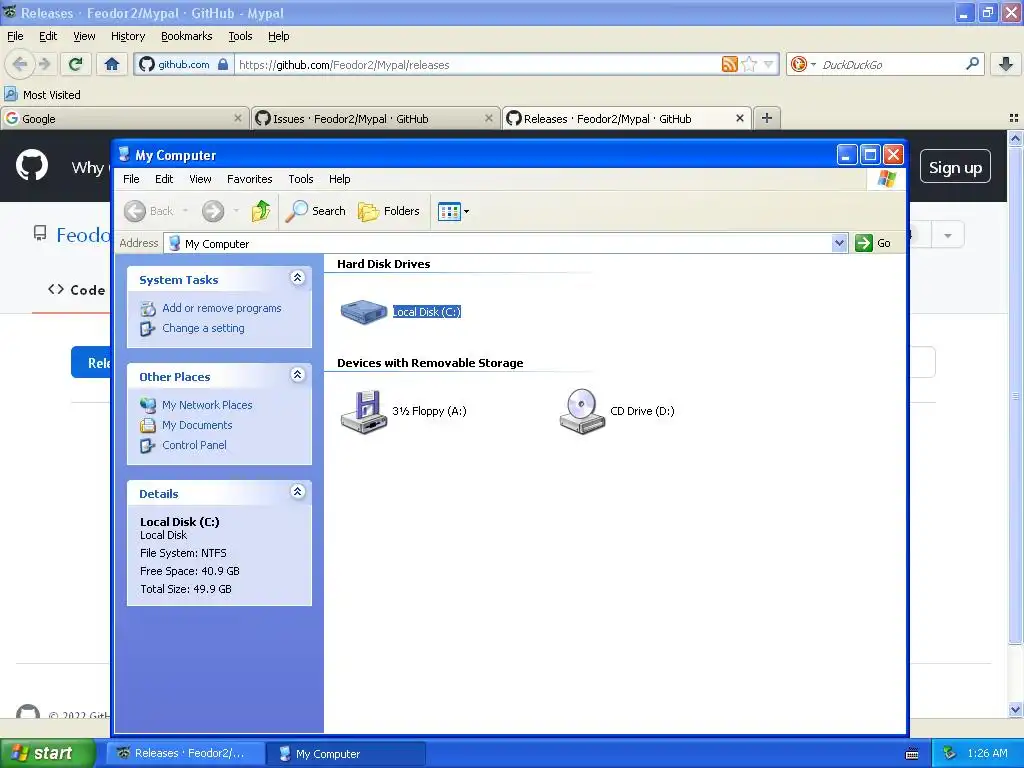The image size is (1024, 768).
Task: Open My Network Places
Action: click(207, 405)
